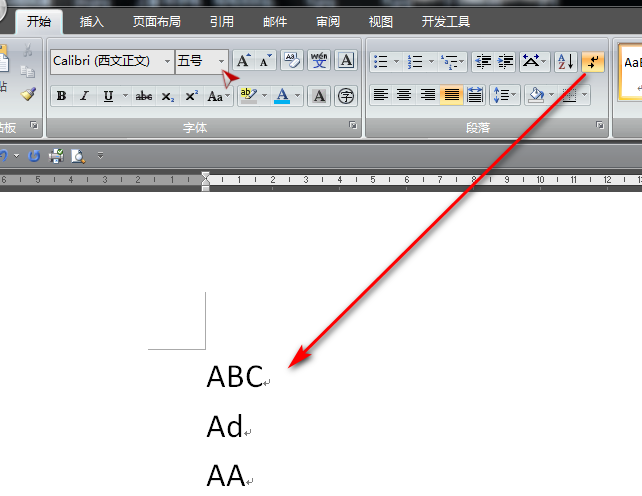Switch to the 引用 tab

(222, 21)
